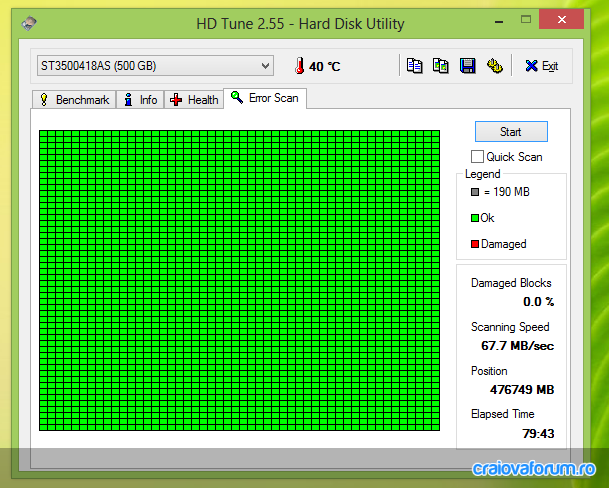The height and width of the screenshot is (488, 609).
Task: Open the Health tab
Action: point(194,100)
